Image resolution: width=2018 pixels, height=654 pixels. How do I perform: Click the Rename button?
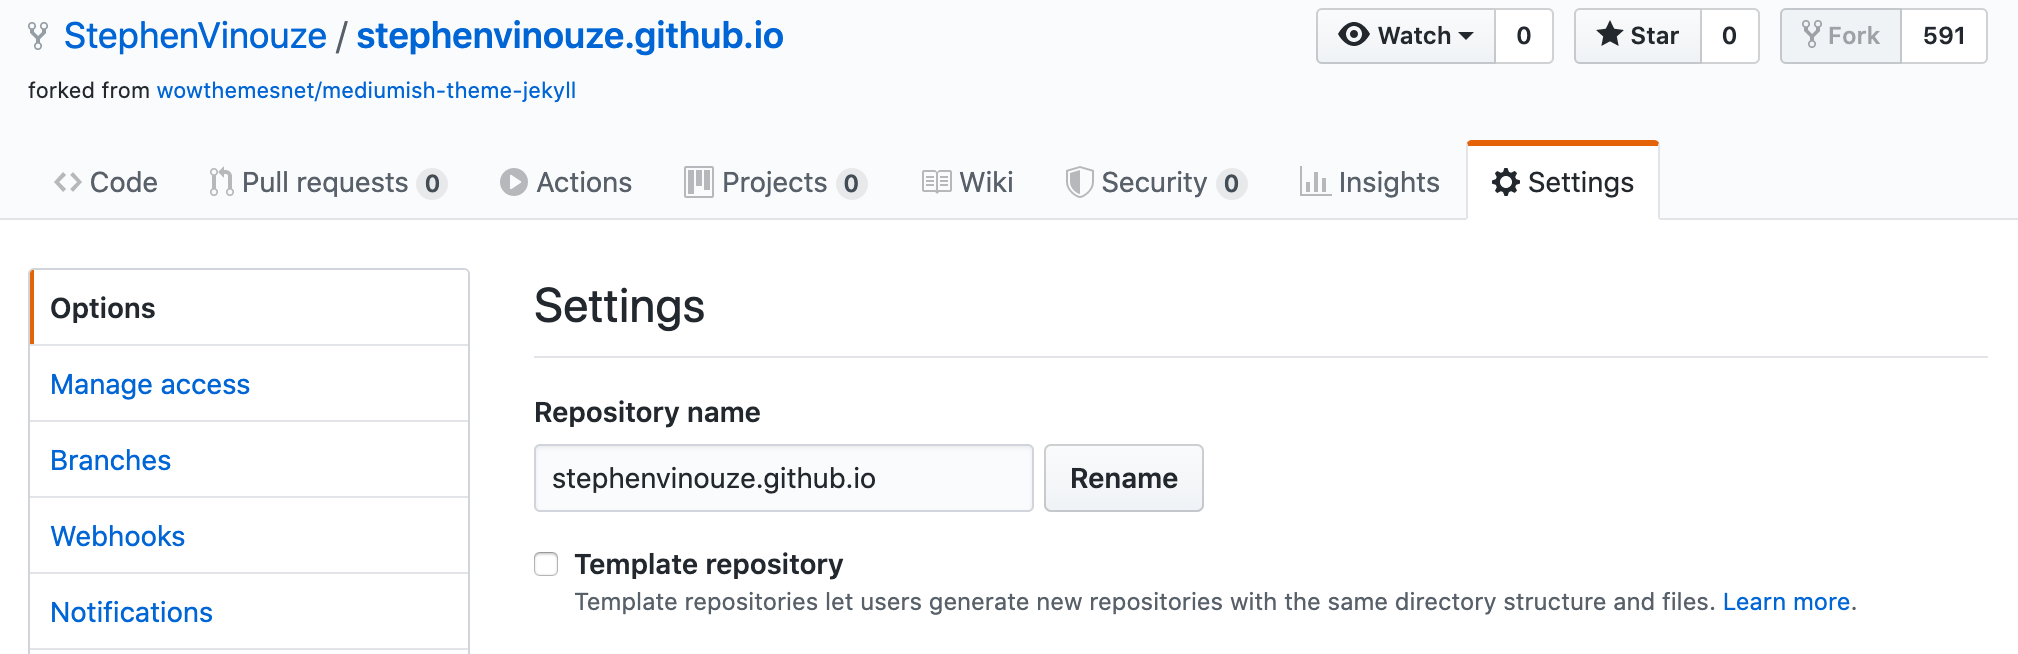pyautogui.click(x=1124, y=478)
